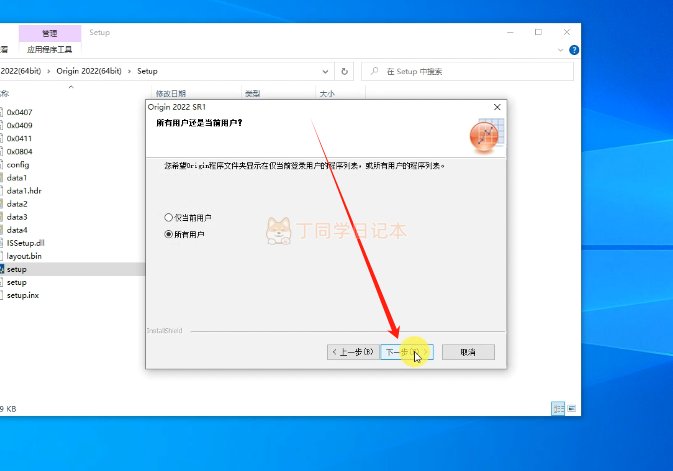This screenshot has height=471, width=673.
Task: Select the layout.bin file
Action: click(24, 256)
